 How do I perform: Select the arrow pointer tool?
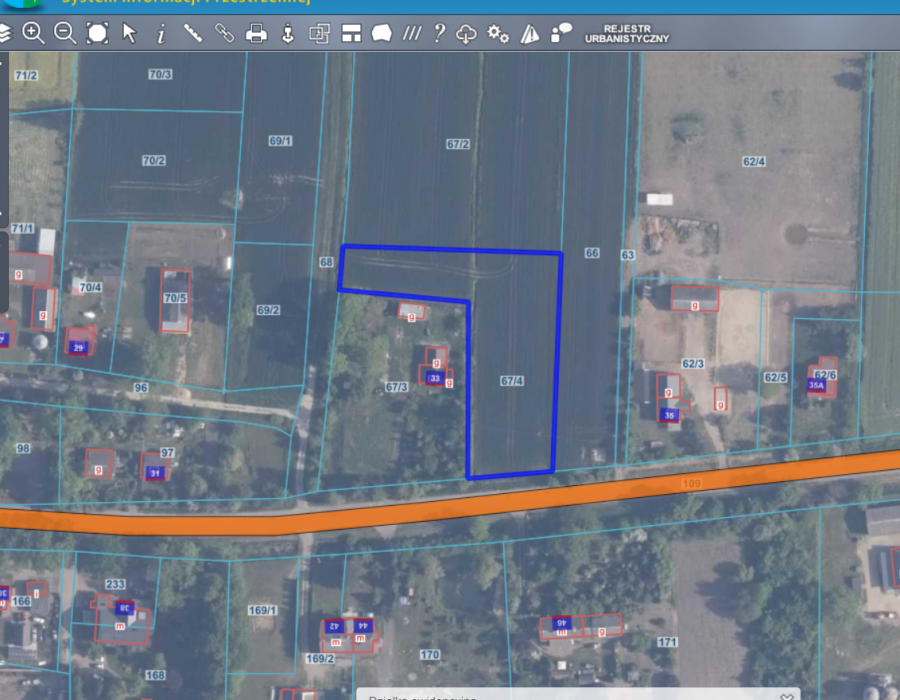tap(129, 33)
